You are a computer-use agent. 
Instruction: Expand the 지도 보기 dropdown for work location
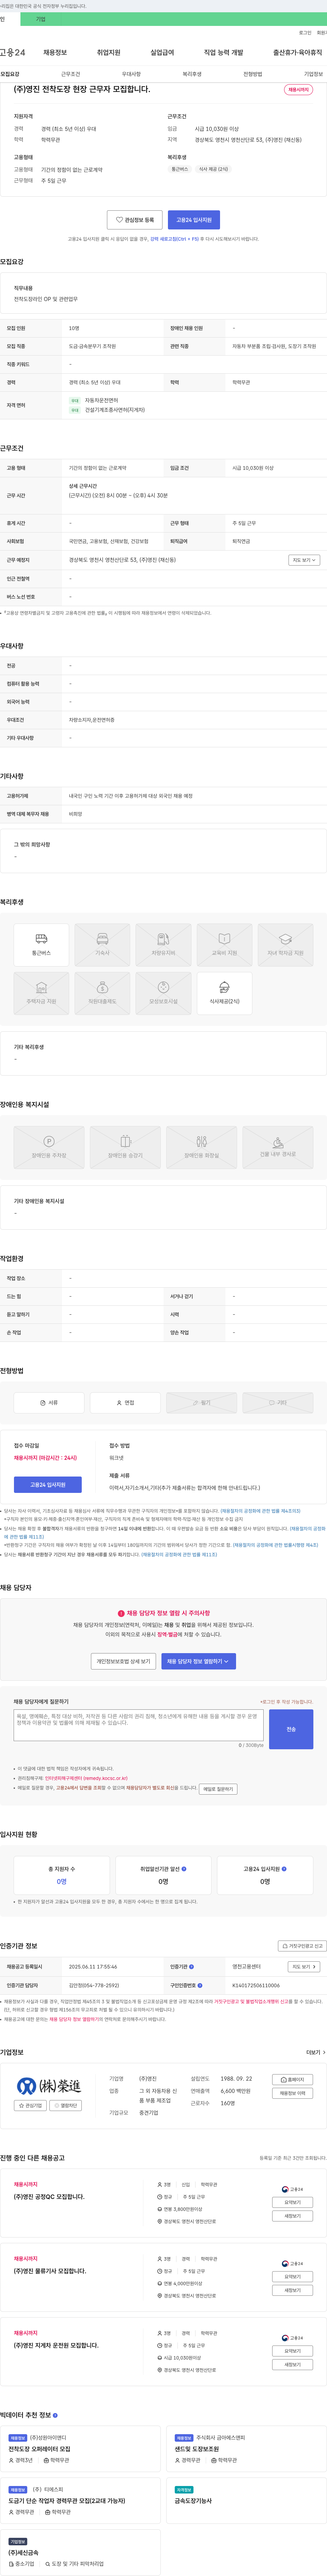pos(304,560)
